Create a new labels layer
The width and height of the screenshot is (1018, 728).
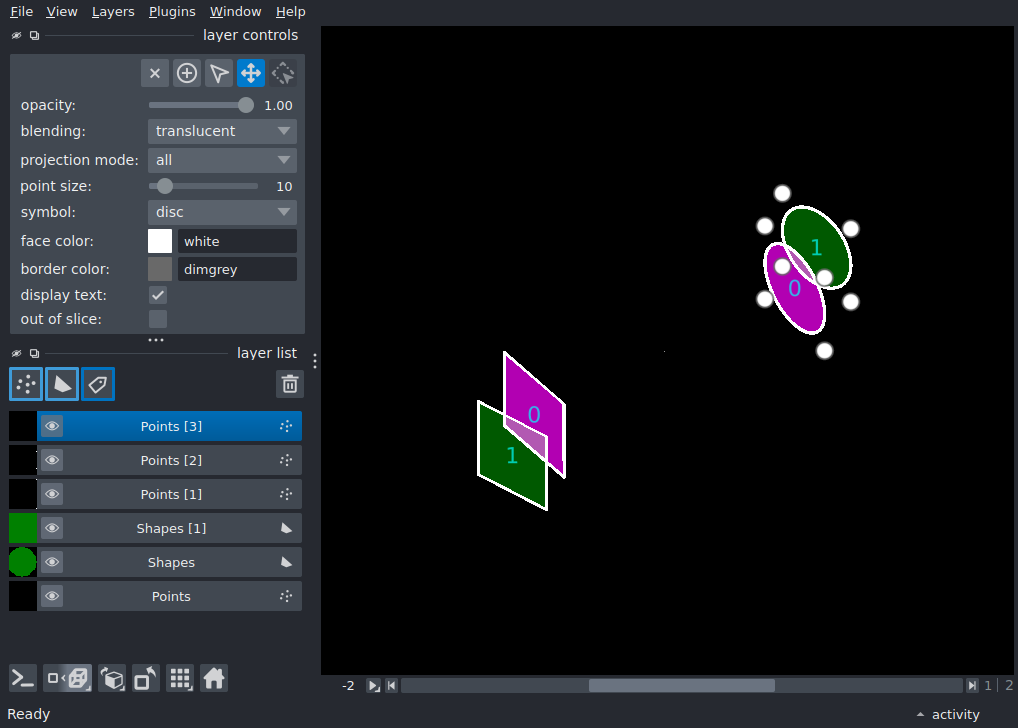point(98,384)
